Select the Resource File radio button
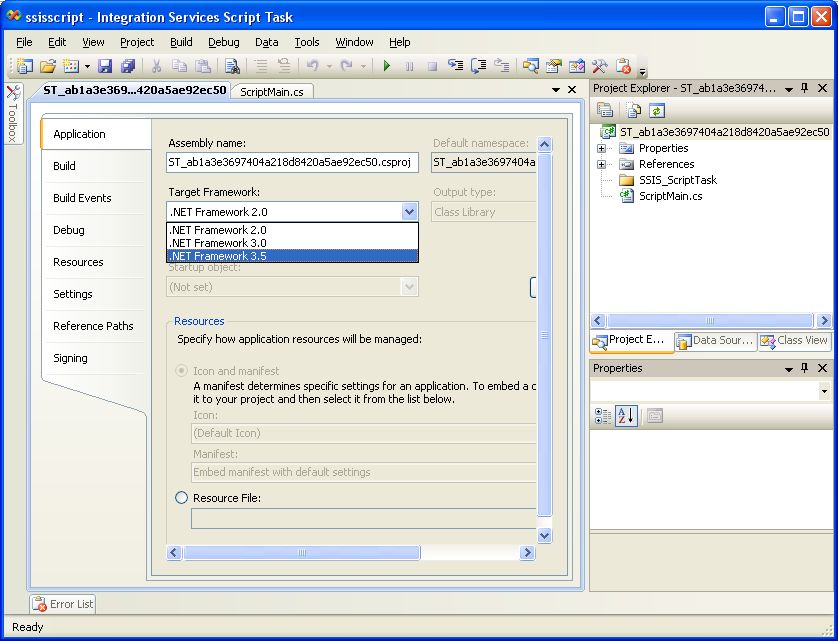Image resolution: width=838 pixels, height=641 pixels. (181, 497)
